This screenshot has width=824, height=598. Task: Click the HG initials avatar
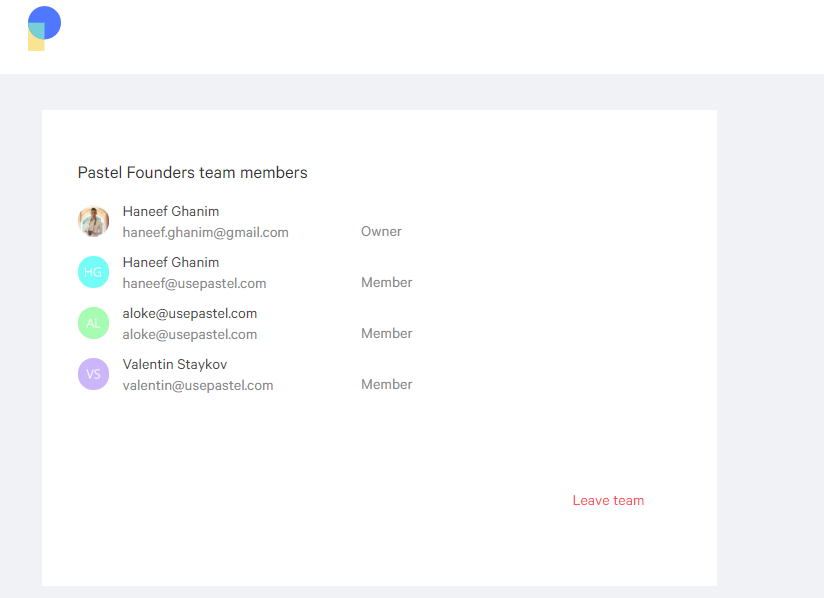point(94,272)
